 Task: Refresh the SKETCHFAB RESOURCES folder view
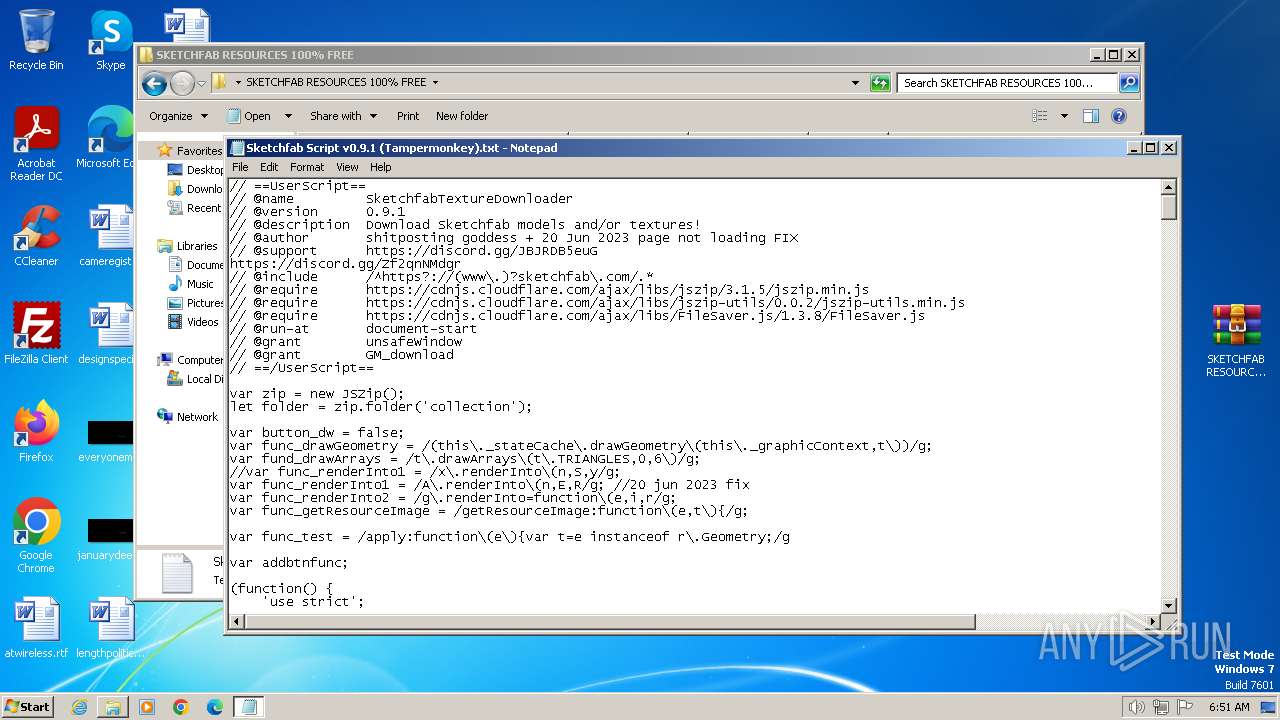(x=880, y=83)
